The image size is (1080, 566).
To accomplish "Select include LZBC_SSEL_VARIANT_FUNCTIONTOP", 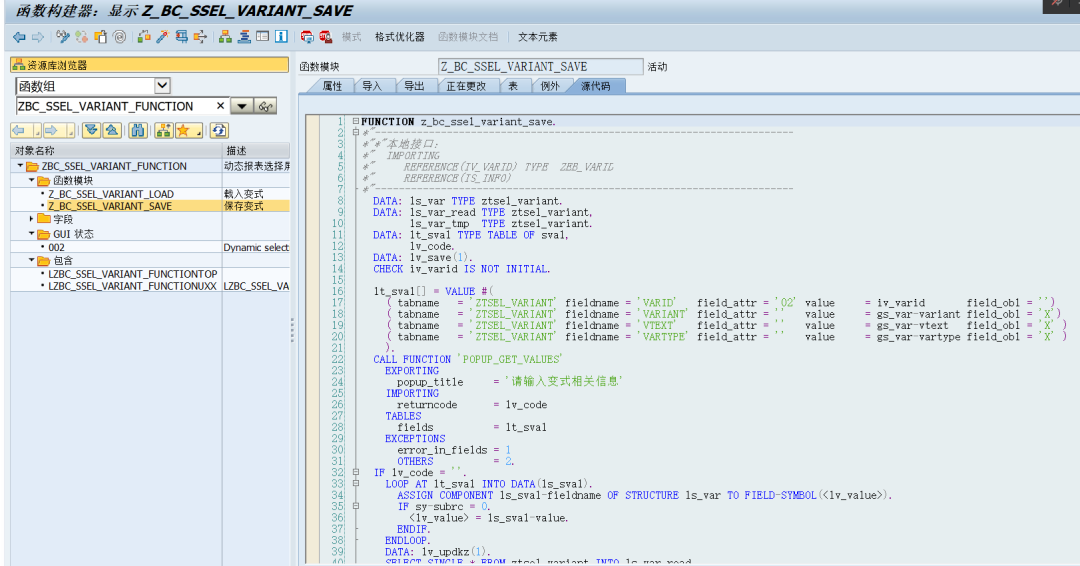I will tap(133, 274).
